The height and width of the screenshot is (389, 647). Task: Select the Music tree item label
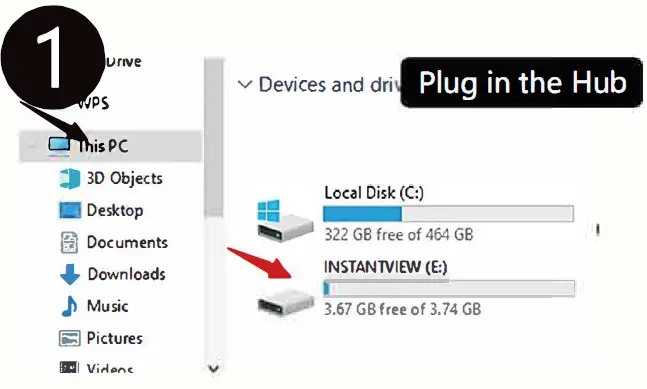click(x=107, y=306)
